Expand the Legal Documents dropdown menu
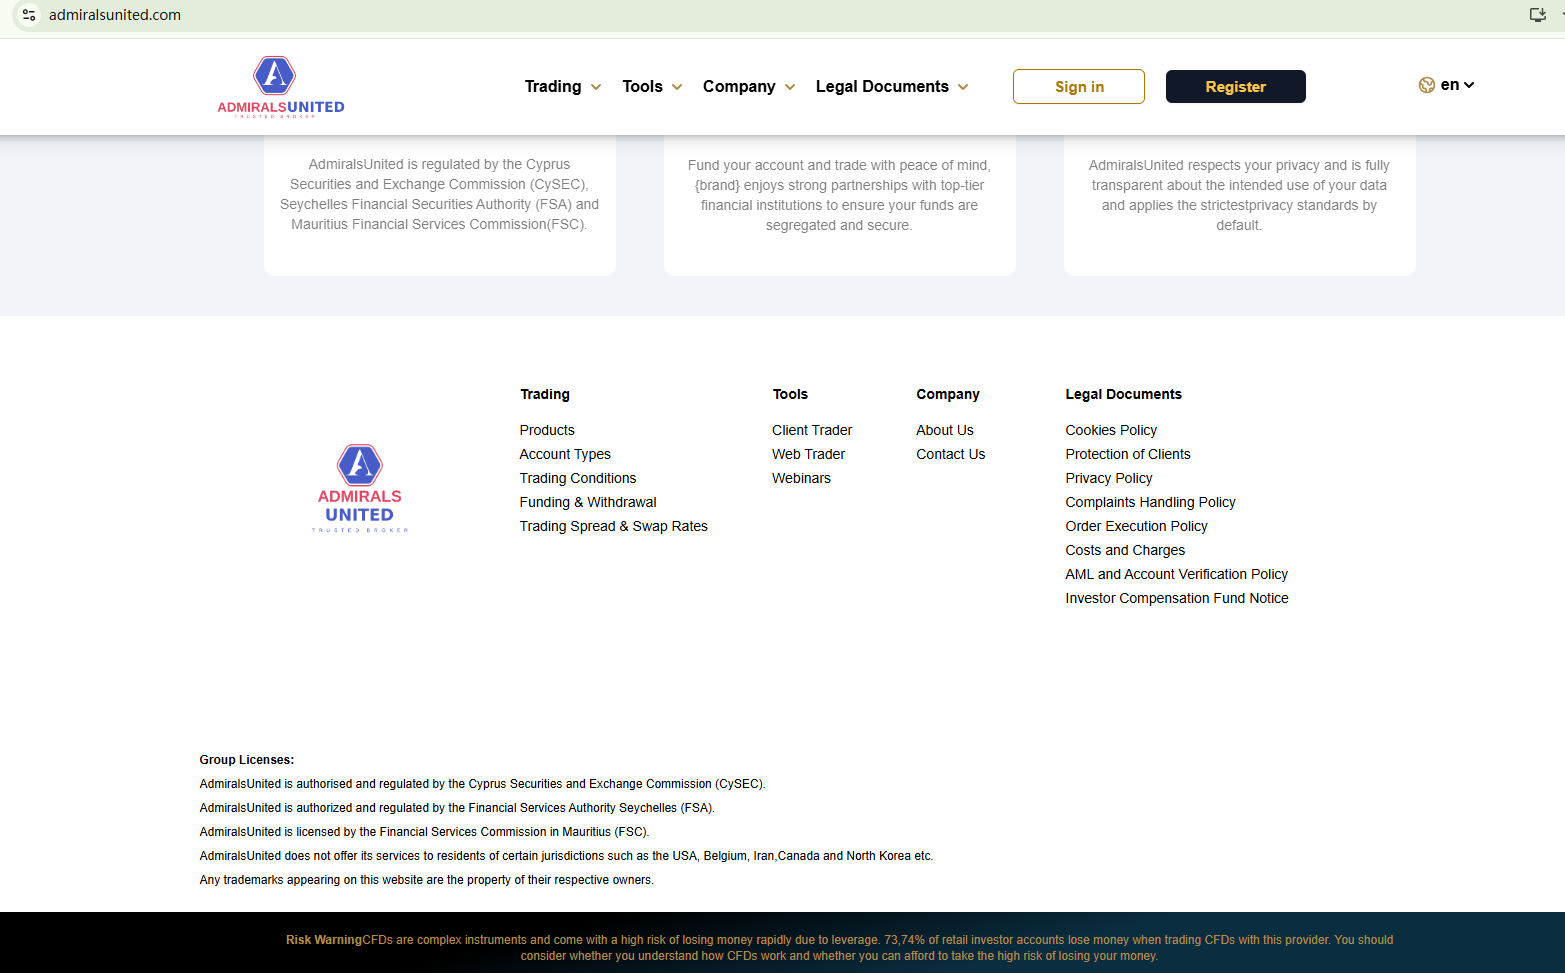1565x973 pixels. 892,87
